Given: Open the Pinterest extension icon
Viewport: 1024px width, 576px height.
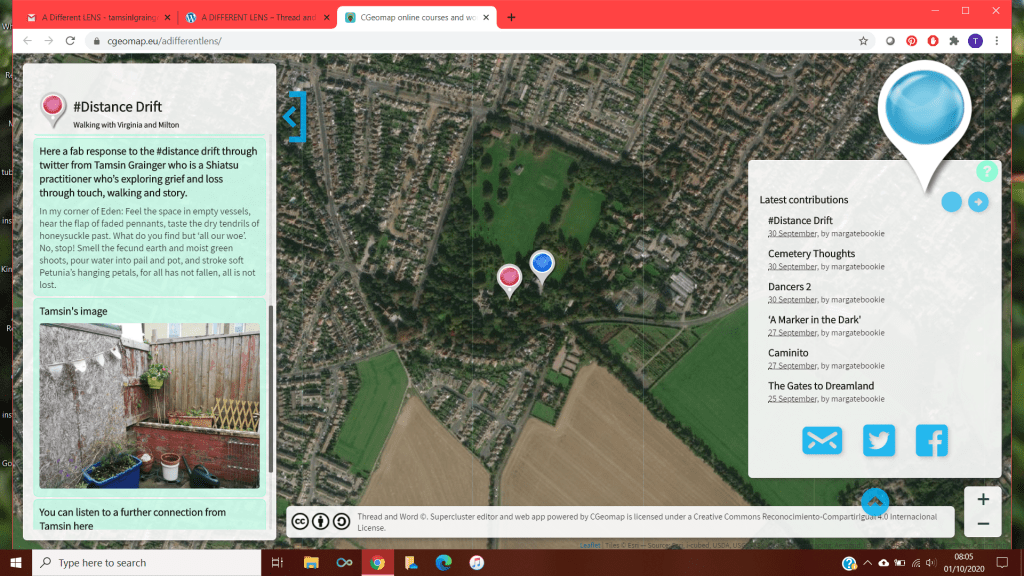Looking at the screenshot, I should coord(911,41).
